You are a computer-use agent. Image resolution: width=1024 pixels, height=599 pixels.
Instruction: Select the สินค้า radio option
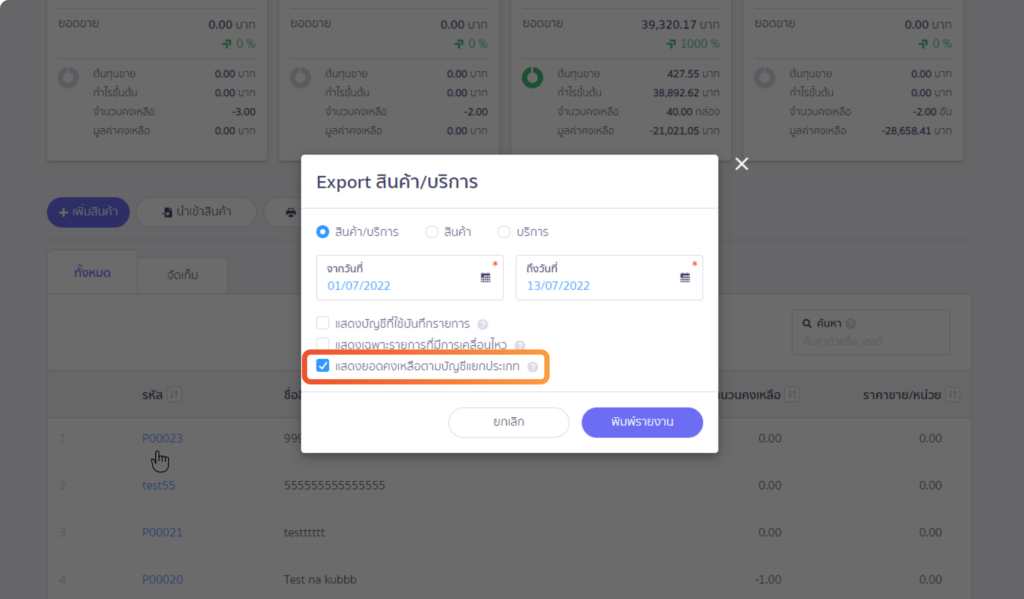click(x=432, y=232)
